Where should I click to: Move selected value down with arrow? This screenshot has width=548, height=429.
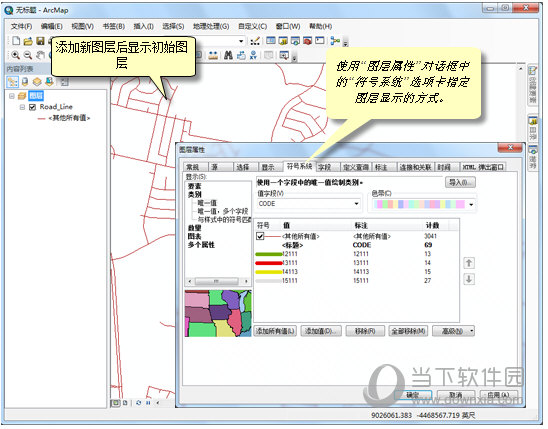coord(469,279)
